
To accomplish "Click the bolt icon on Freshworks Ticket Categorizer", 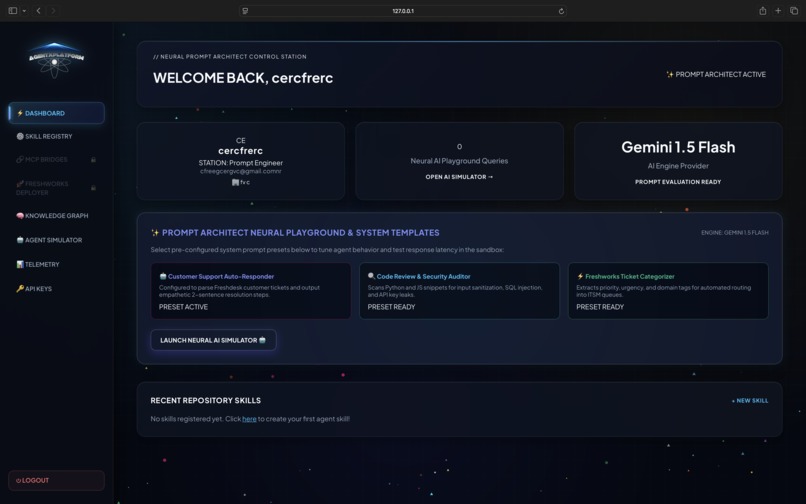I will [x=580, y=276].
